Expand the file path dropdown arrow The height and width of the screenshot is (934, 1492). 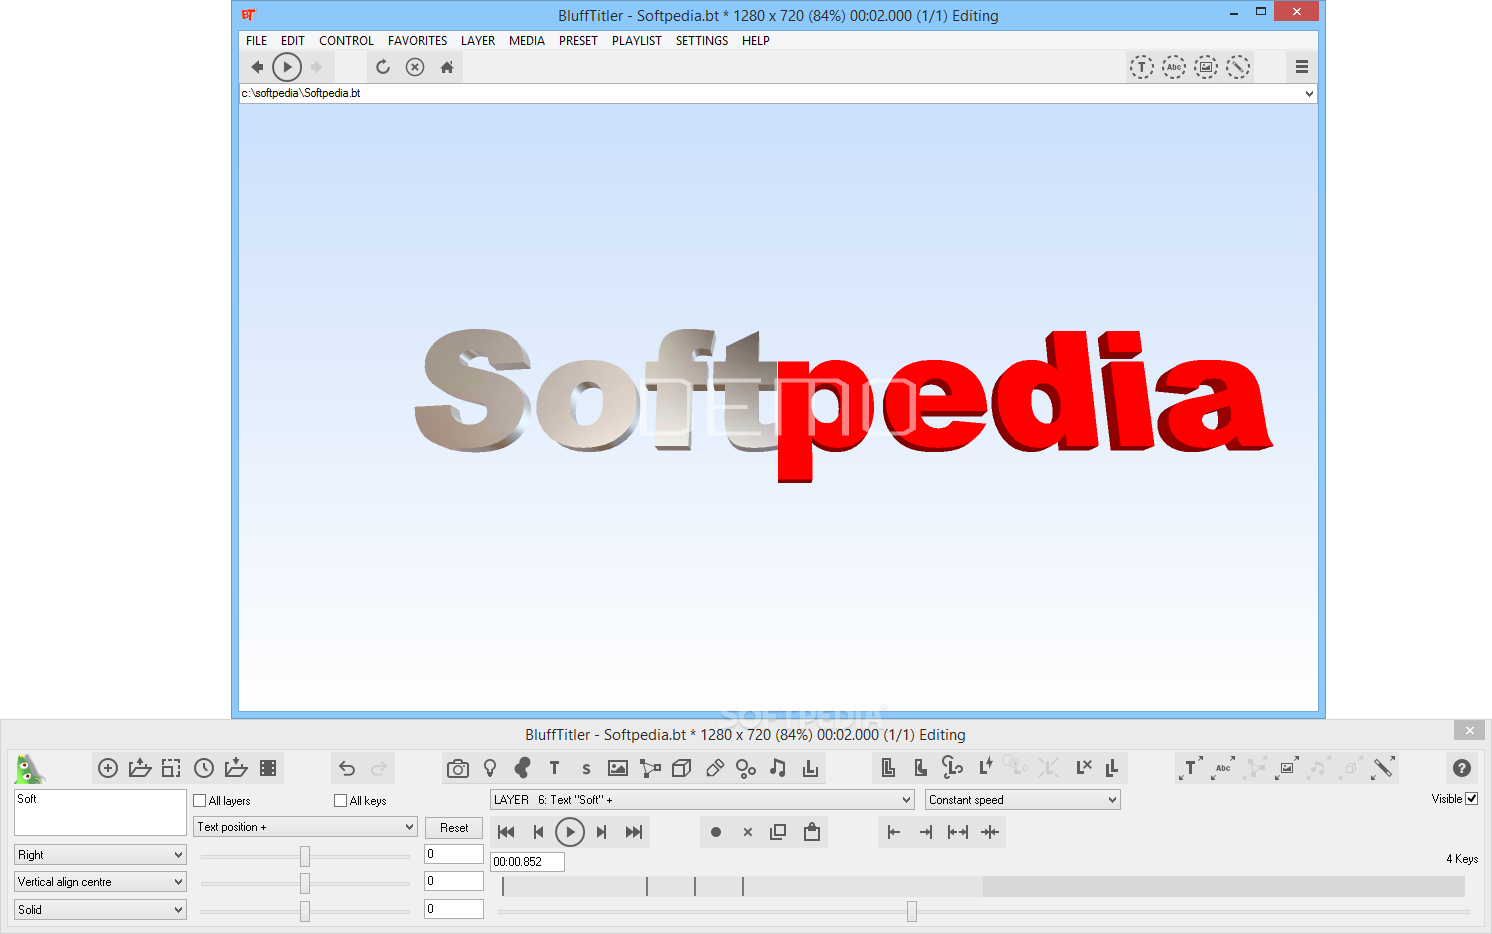tap(1309, 93)
